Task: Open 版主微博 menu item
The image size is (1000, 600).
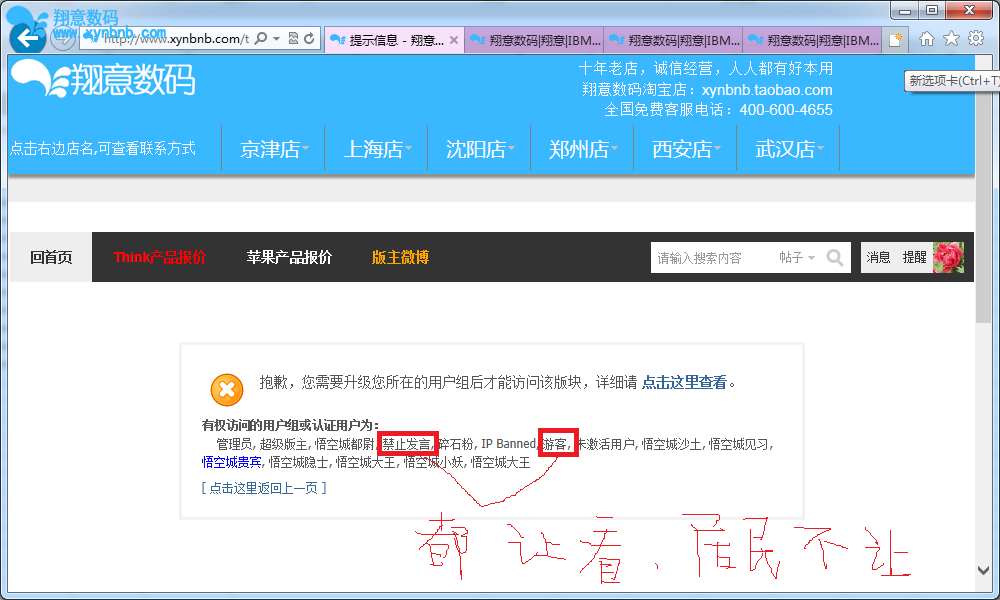Action: click(400, 257)
